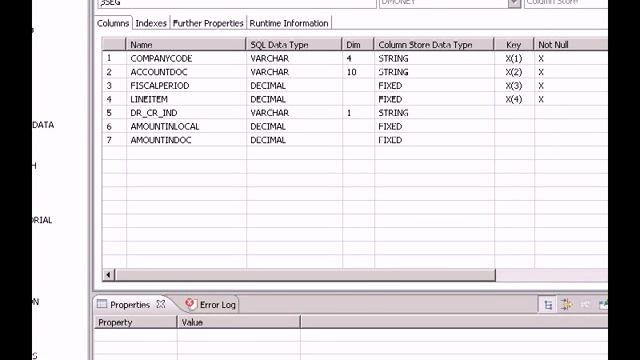This screenshot has height=360, width=640.
Task: Open the Further Properties tab
Action: point(208,23)
